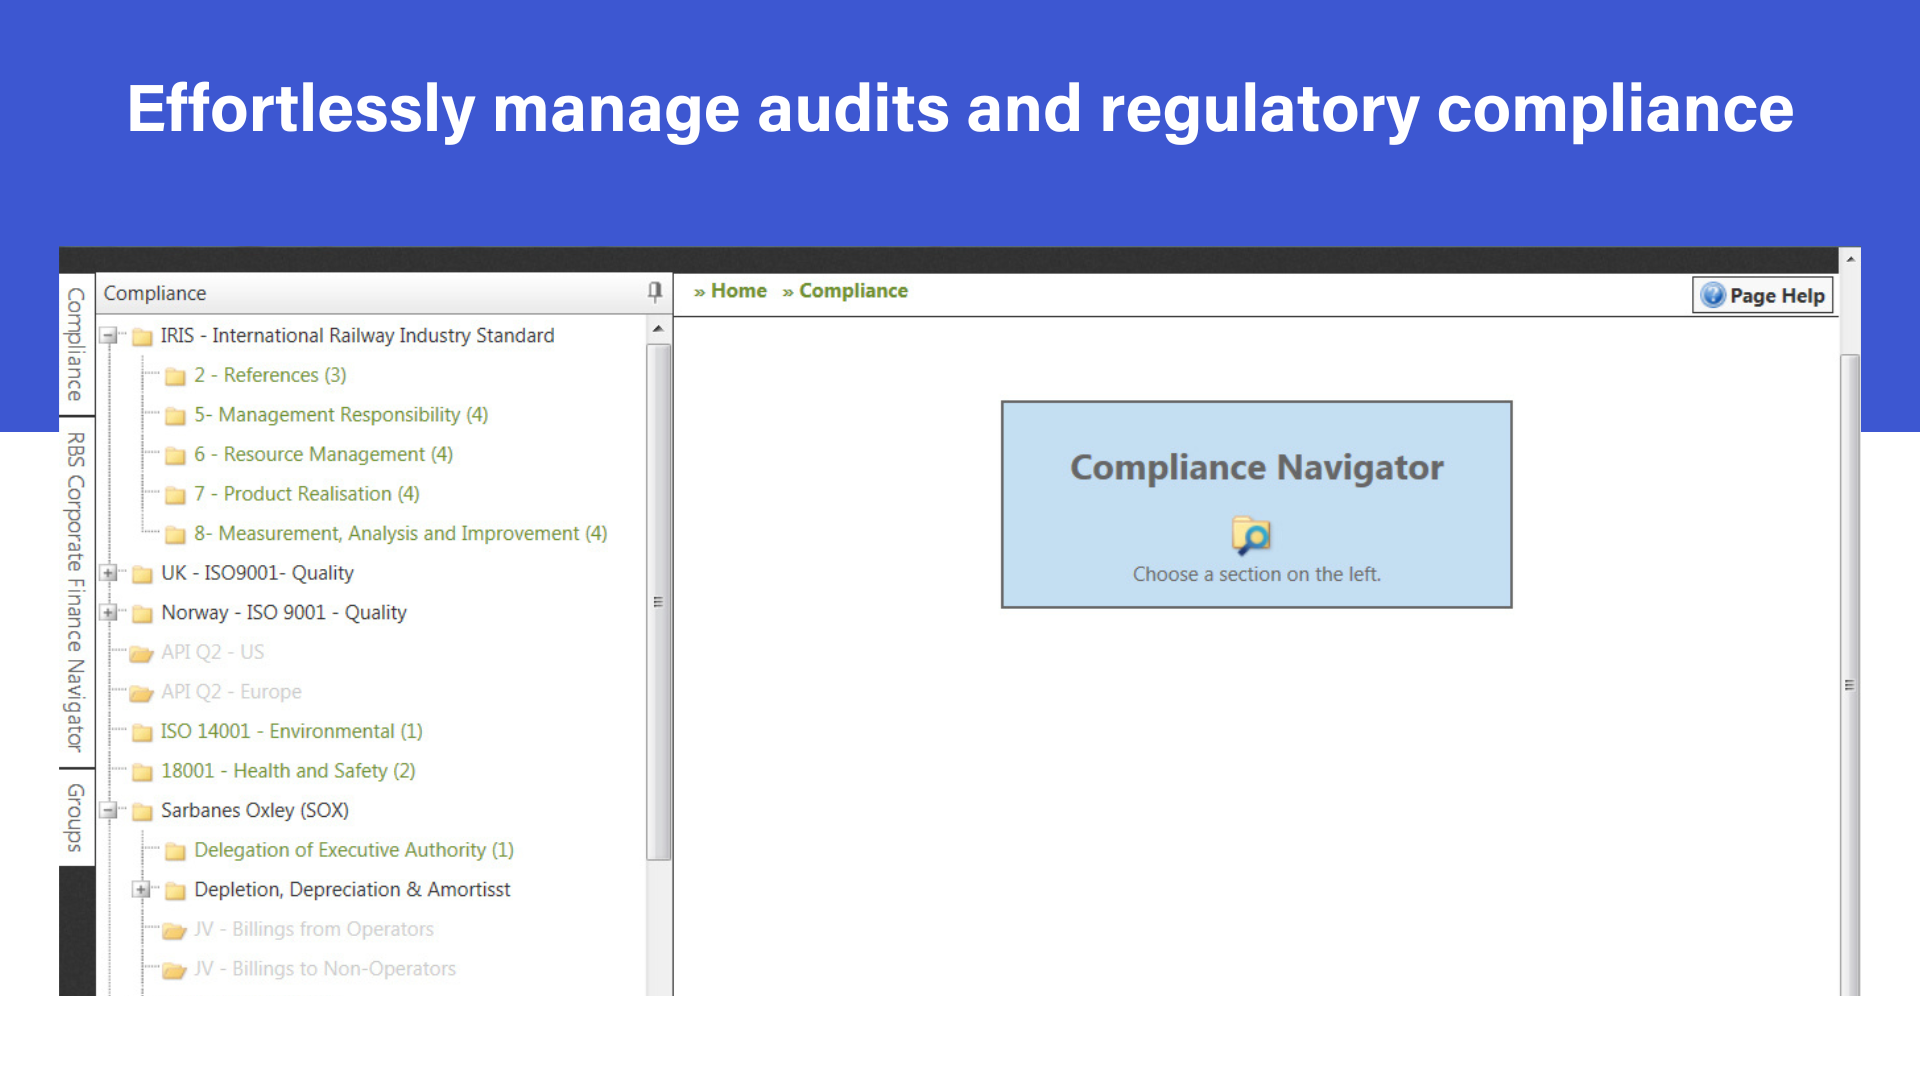Click the pin icon on the Compliance panel header

[655, 293]
